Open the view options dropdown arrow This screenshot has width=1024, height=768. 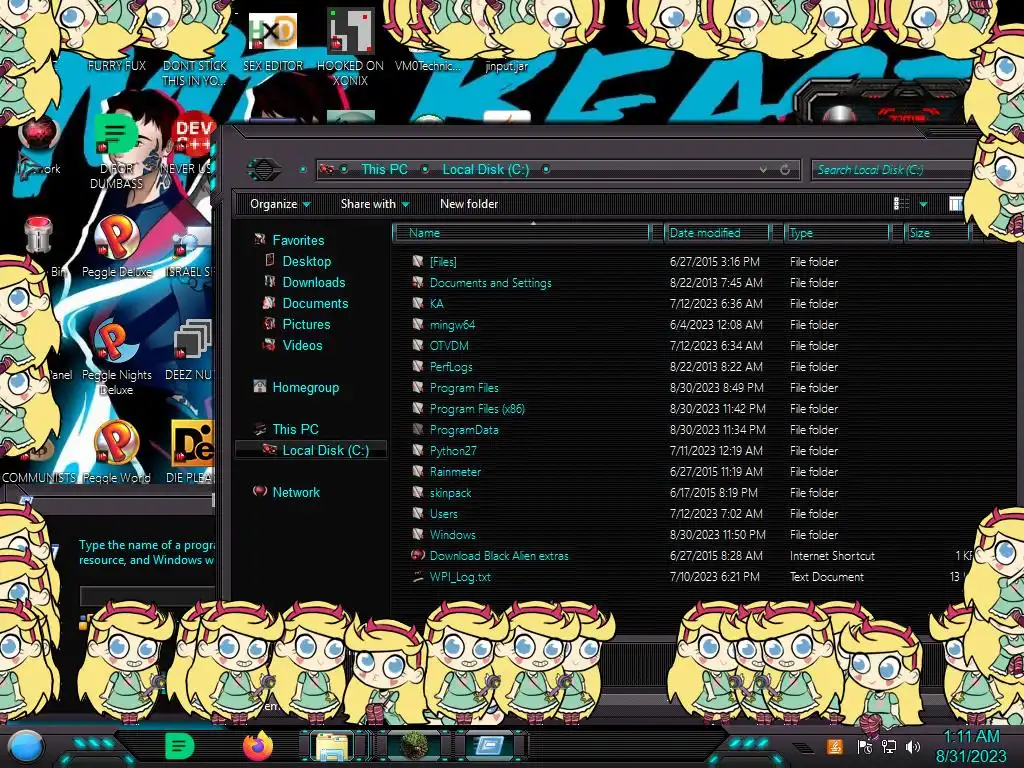tap(923, 204)
